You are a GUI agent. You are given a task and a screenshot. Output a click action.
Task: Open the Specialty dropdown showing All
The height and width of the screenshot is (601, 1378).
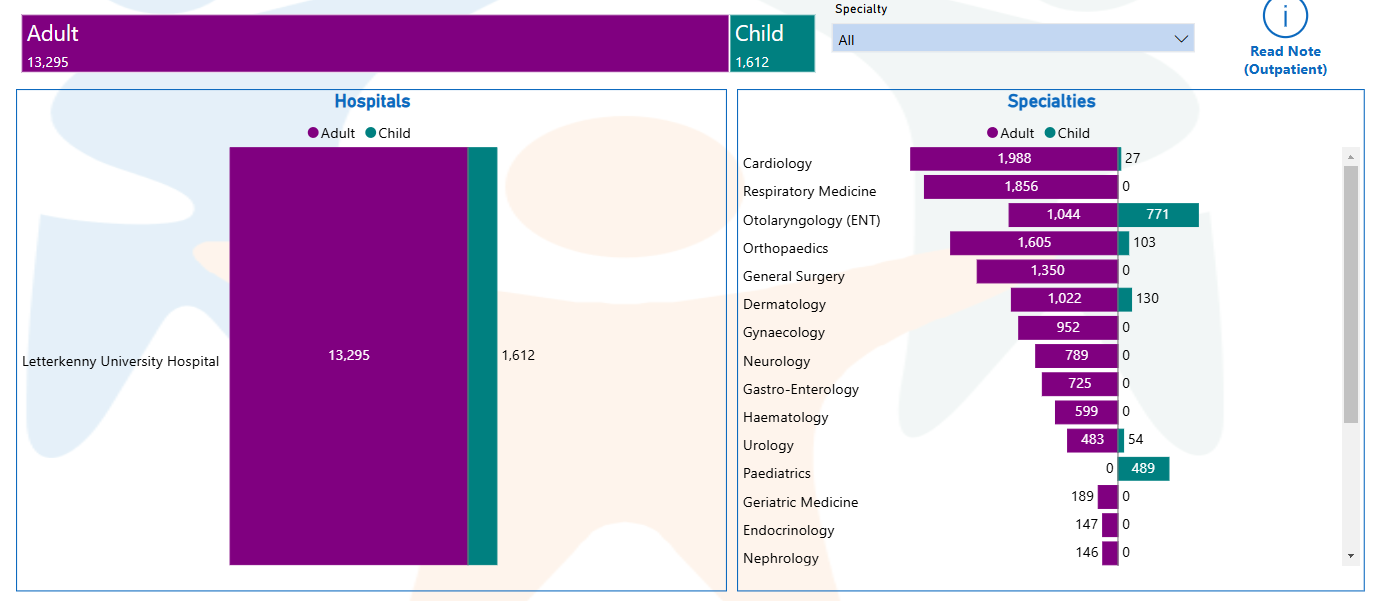[x=1000, y=39]
